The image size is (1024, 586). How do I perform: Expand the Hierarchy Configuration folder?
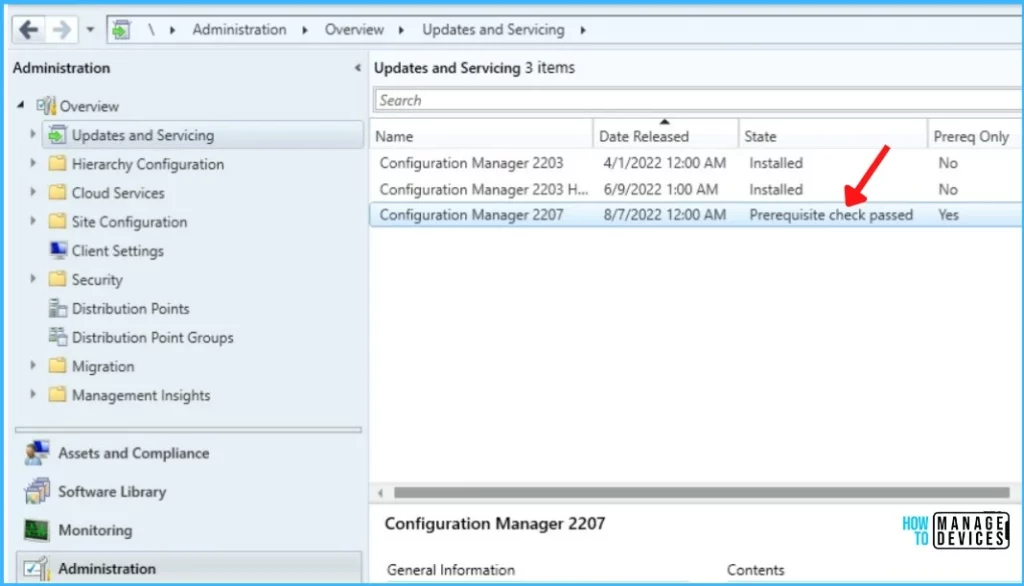click(x=33, y=163)
